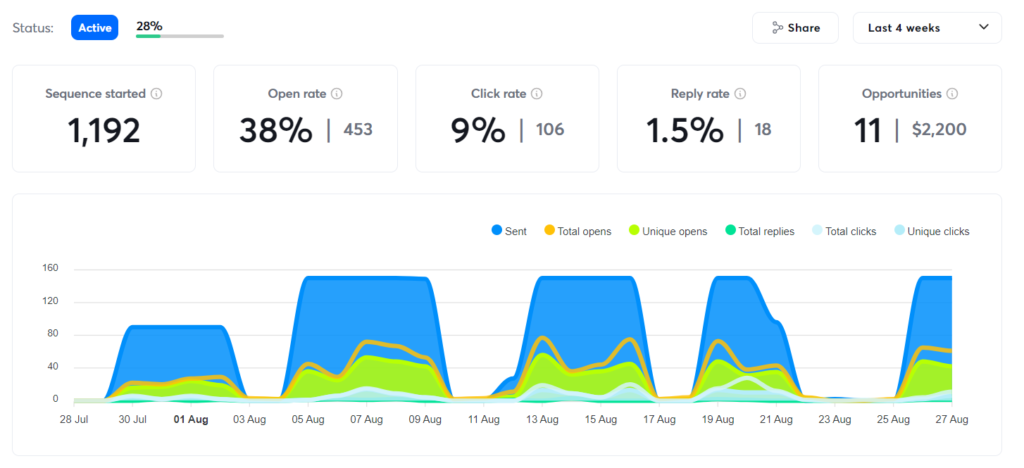Click the info icon beside Opportunities
The image size is (1024, 468).
(x=952, y=94)
